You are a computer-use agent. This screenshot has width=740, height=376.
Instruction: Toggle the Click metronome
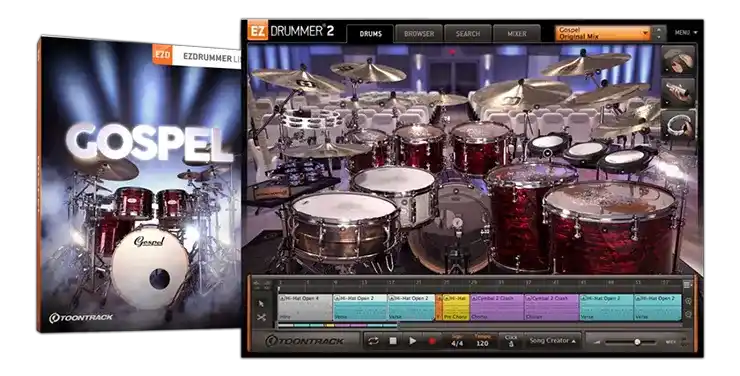(511, 342)
